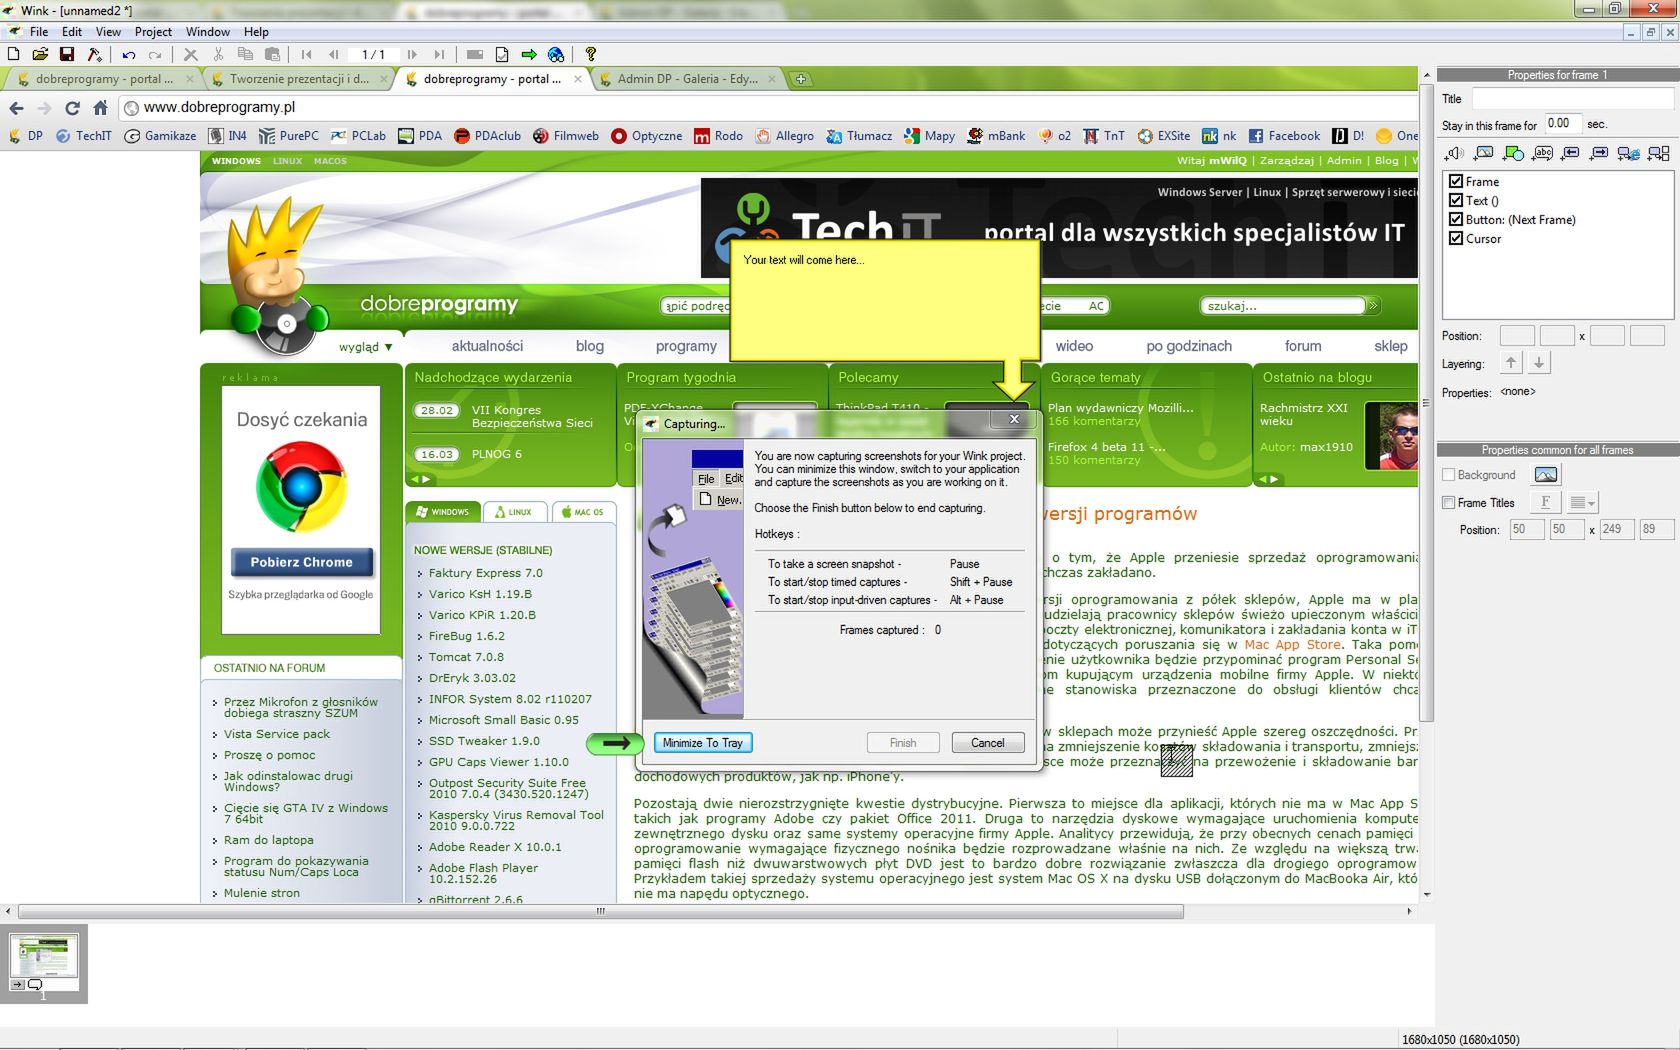The height and width of the screenshot is (1050, 1680).
Task: Enable the Background checkbox
Action: pos(1448,474)
